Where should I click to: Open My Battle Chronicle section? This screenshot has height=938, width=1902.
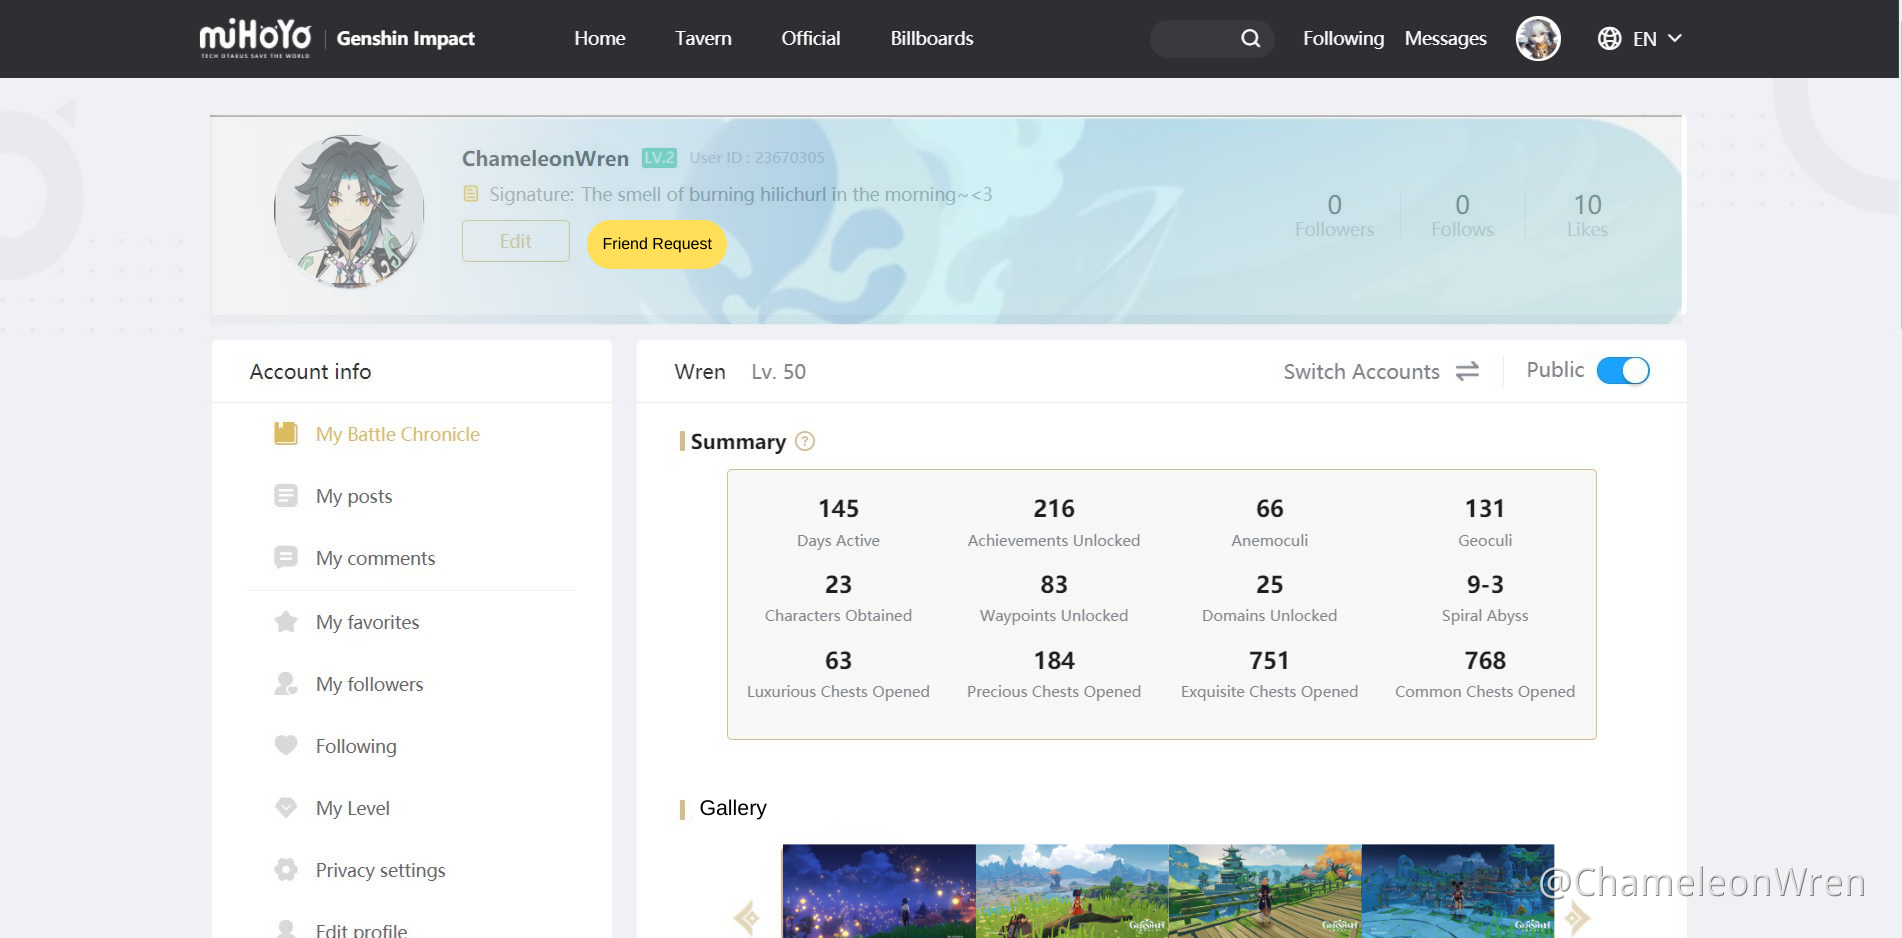click(x=397, y=434)
